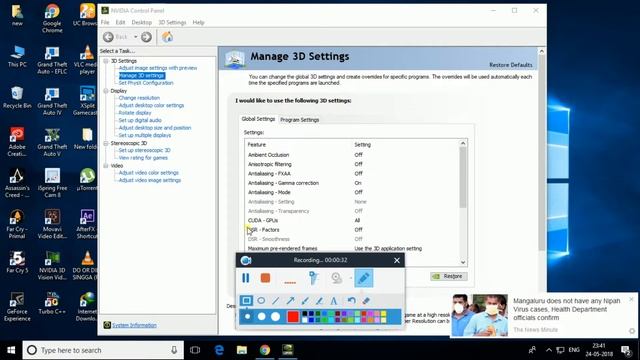Stop the recording with the orange square

click(x=265, y=278)
